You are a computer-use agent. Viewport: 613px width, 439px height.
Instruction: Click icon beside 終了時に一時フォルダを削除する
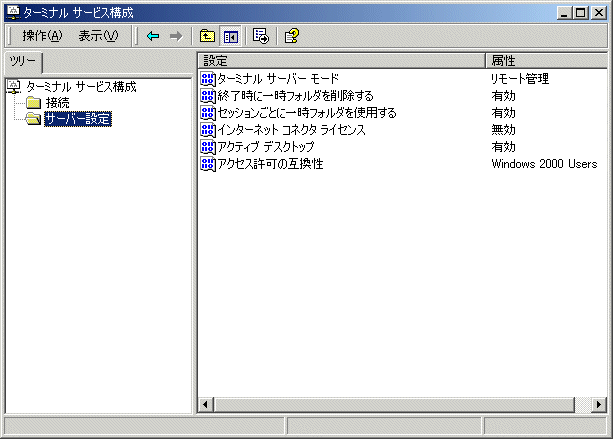click(x=208, y=96)
